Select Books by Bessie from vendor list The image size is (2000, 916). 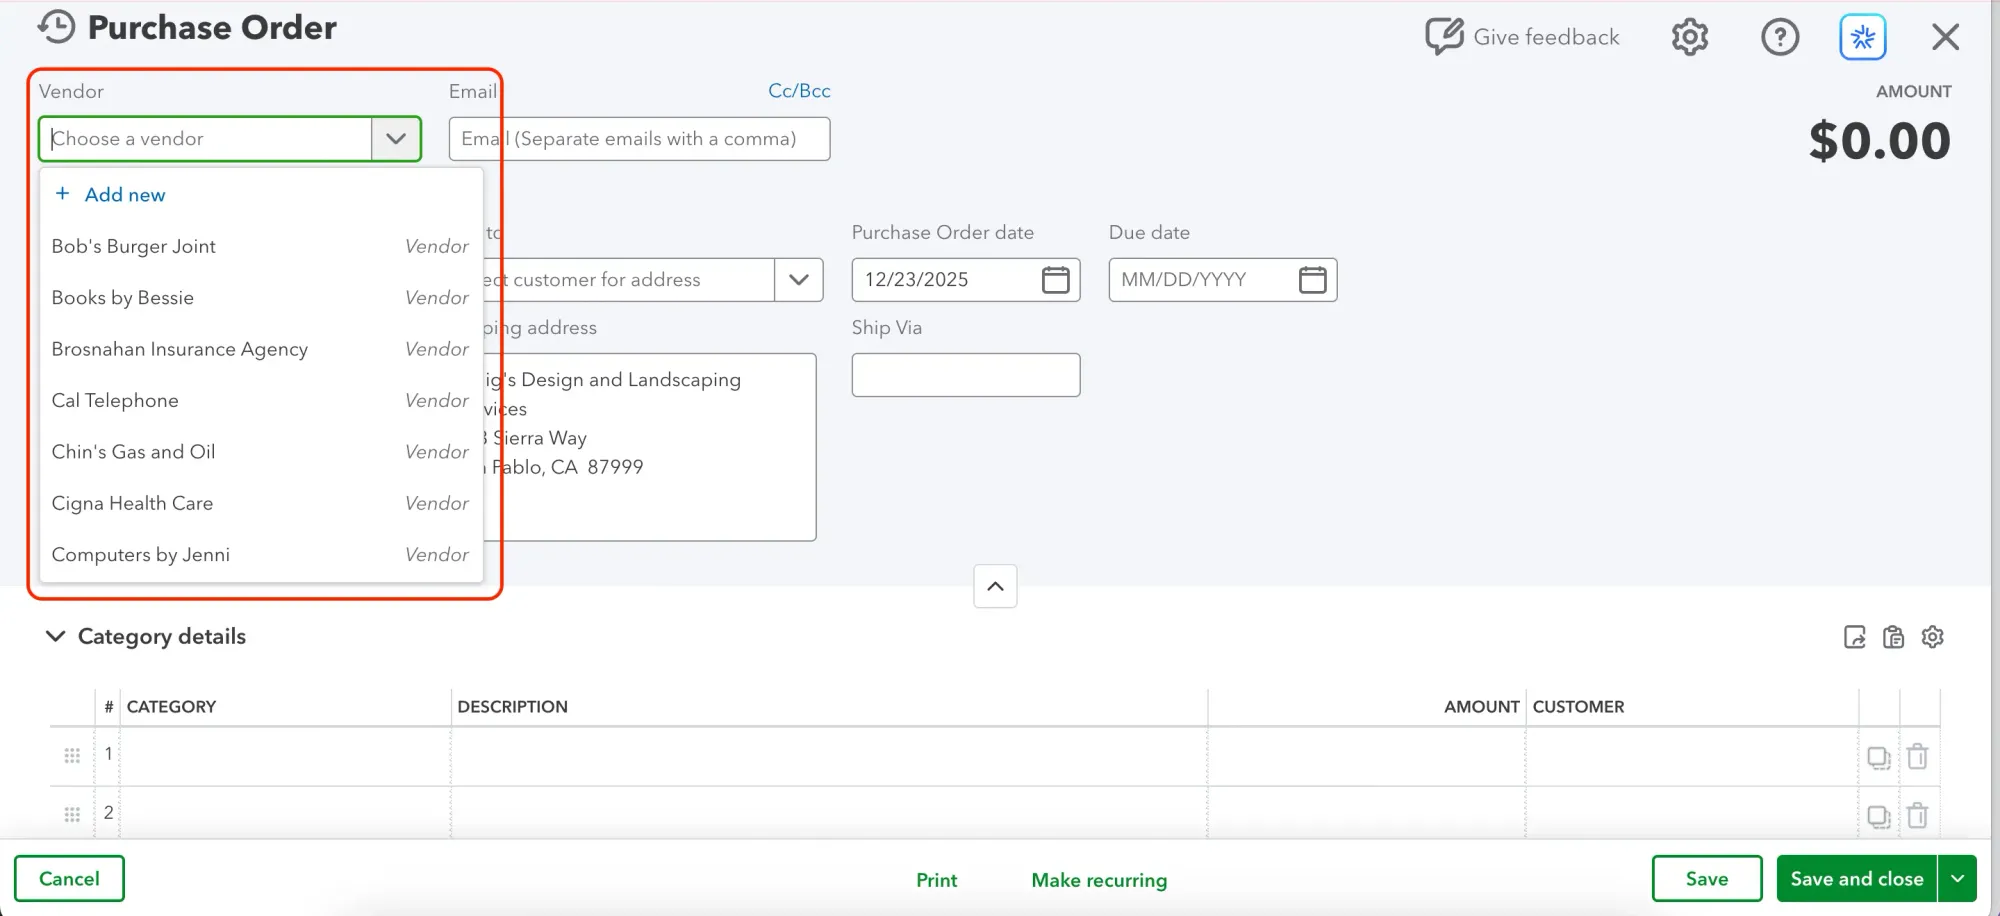(122, 297)
